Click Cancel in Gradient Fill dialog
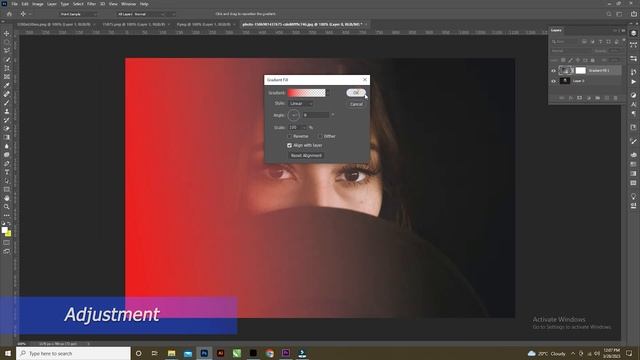This screenshot has width=640, height=360. point(356,104)
